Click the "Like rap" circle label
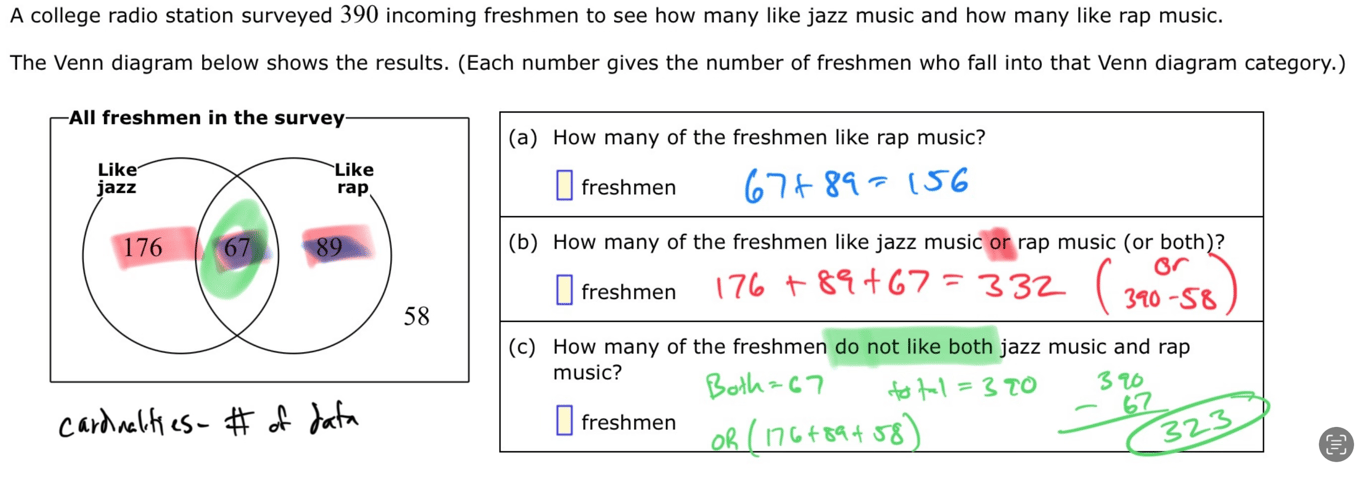Viewport: 1366px width, 477px height. pyautogui.click(x=352, y=178)
